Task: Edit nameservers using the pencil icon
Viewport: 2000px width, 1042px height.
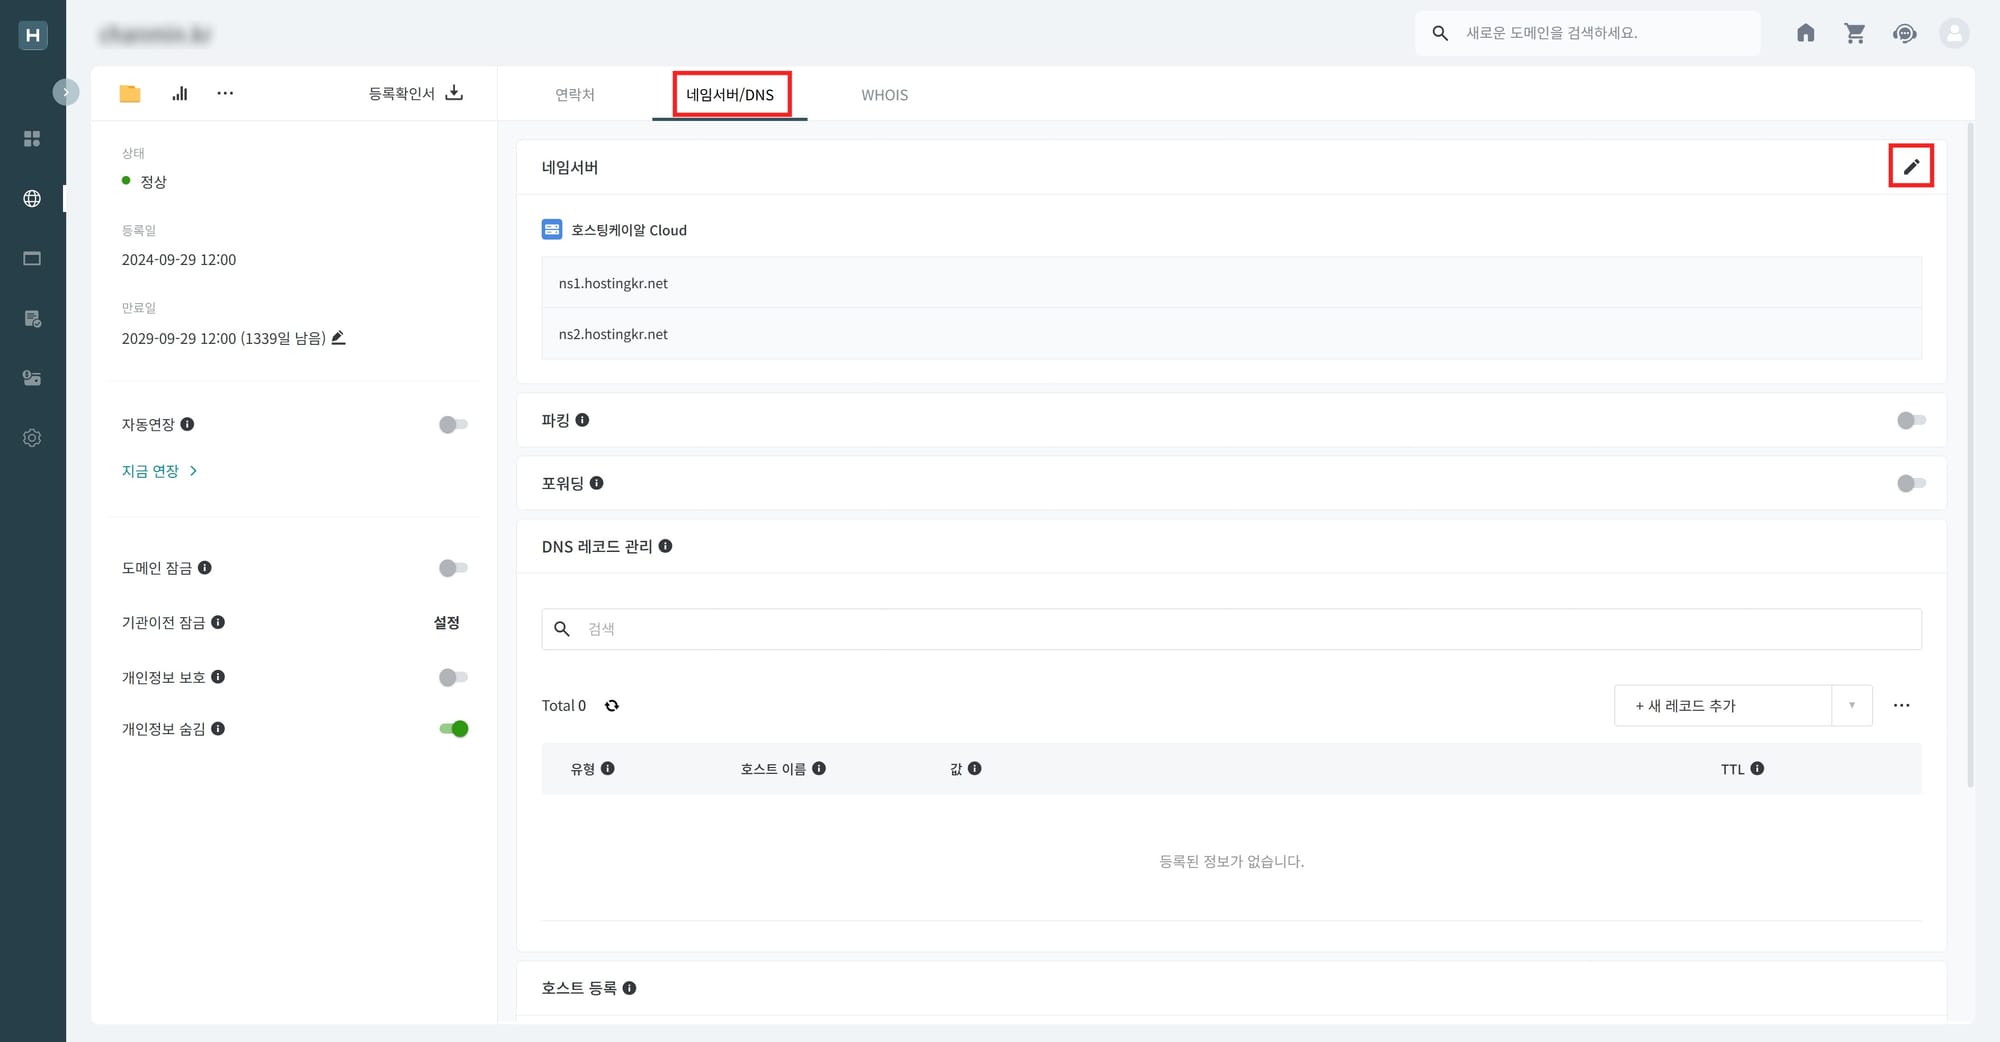Action: click(x=1911, y=166)
